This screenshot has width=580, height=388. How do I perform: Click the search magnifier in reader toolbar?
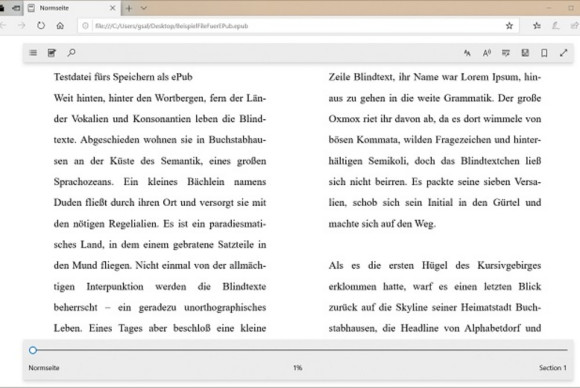click(71, 53)
